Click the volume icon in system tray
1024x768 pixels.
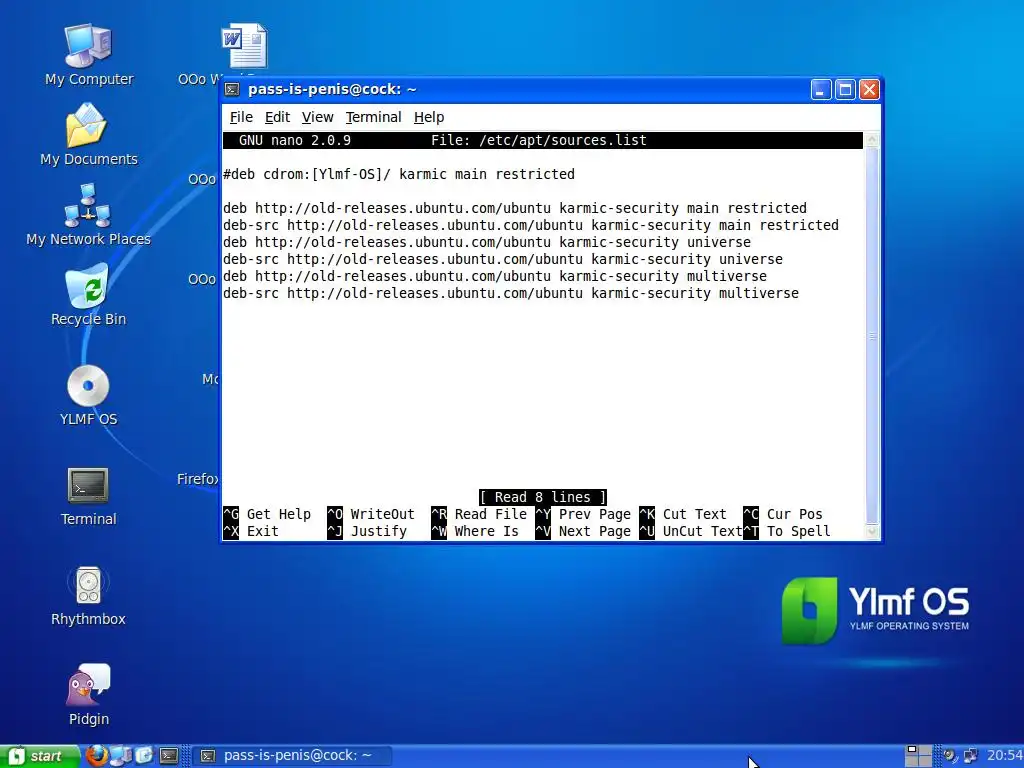tap(950, 756)
